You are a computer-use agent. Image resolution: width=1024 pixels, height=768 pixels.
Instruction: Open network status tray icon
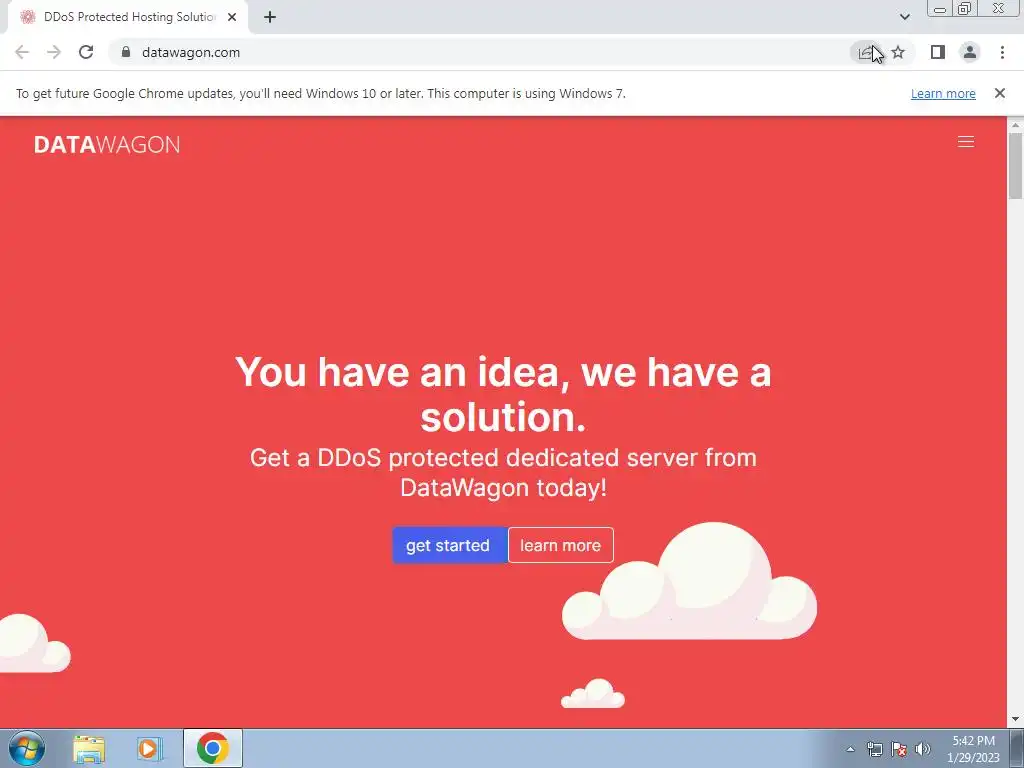(874, 749)
